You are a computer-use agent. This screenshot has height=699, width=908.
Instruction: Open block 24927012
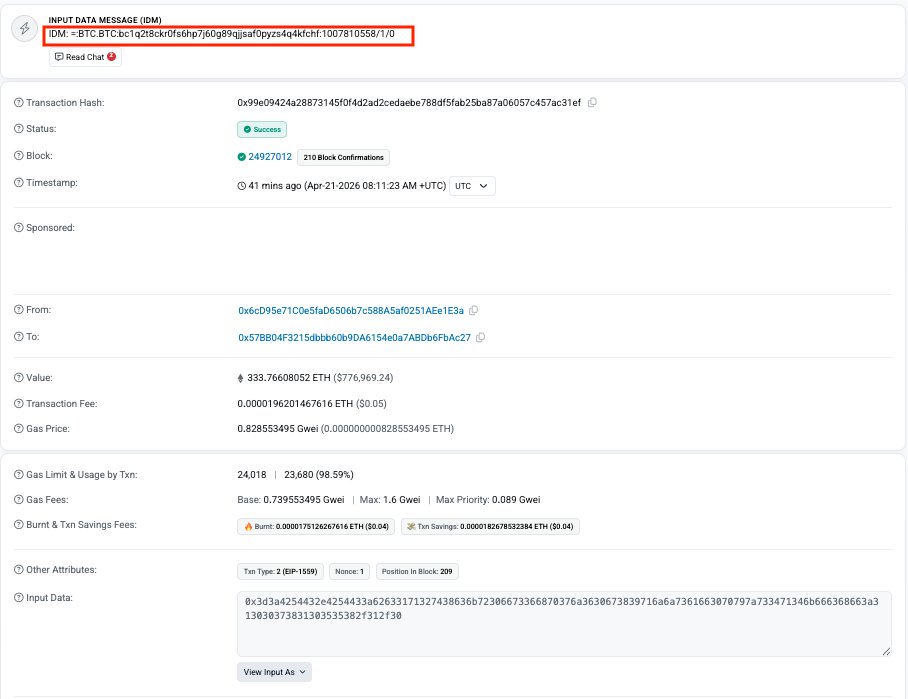[271, 157]
